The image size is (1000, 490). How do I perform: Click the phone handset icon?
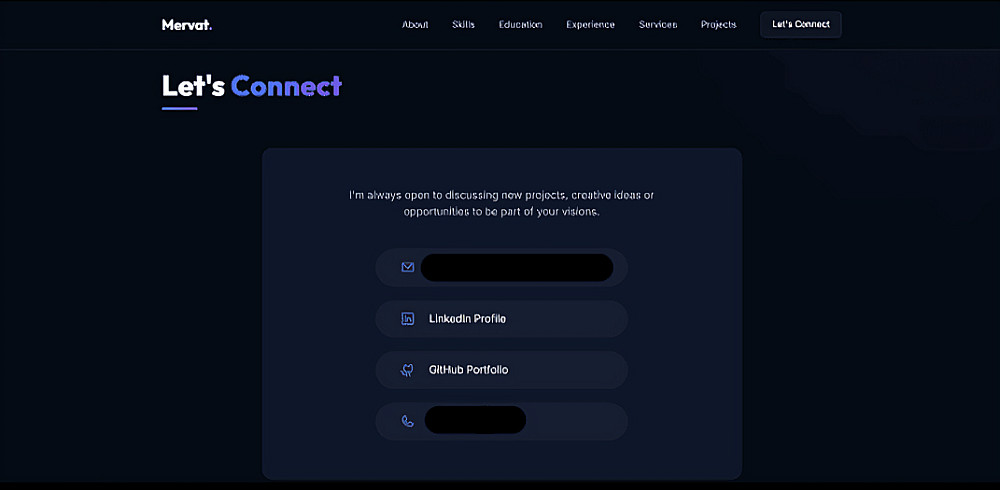[x=408, y=421]
